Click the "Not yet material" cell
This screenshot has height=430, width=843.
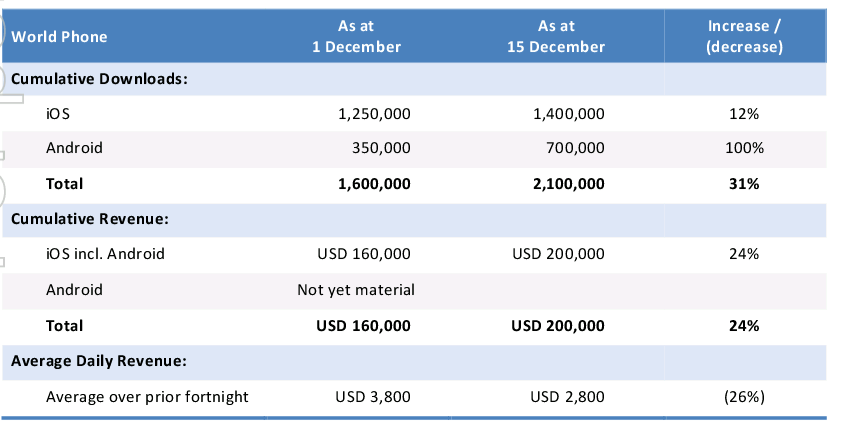coord(356,290)
